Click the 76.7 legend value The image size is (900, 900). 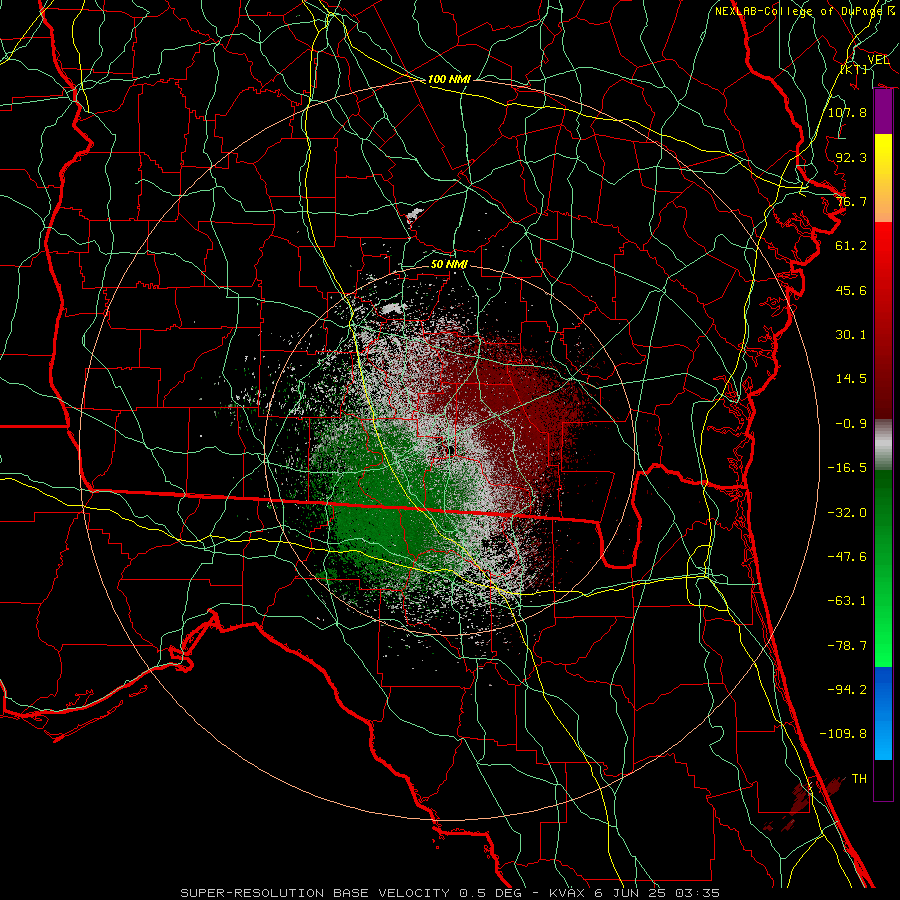click(x=851, y=201)
